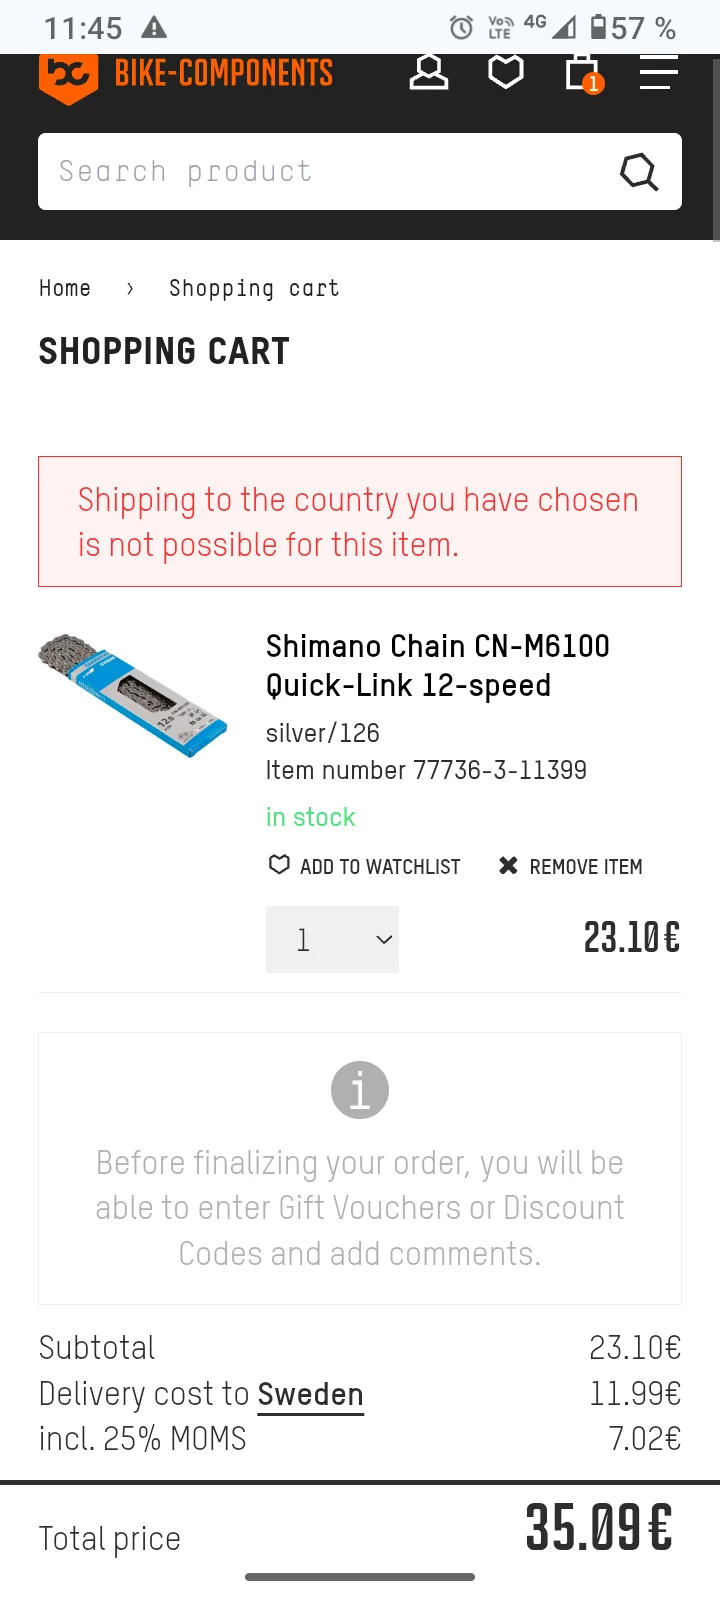Open the Shimano chain product thumbnail
720x1600 pixels.
133,695
